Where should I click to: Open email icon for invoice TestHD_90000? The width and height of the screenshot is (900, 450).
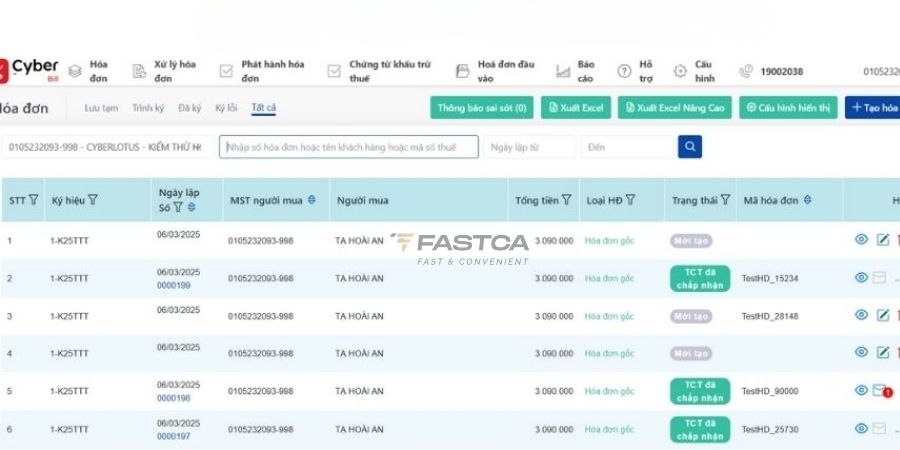tap(880, 391)
